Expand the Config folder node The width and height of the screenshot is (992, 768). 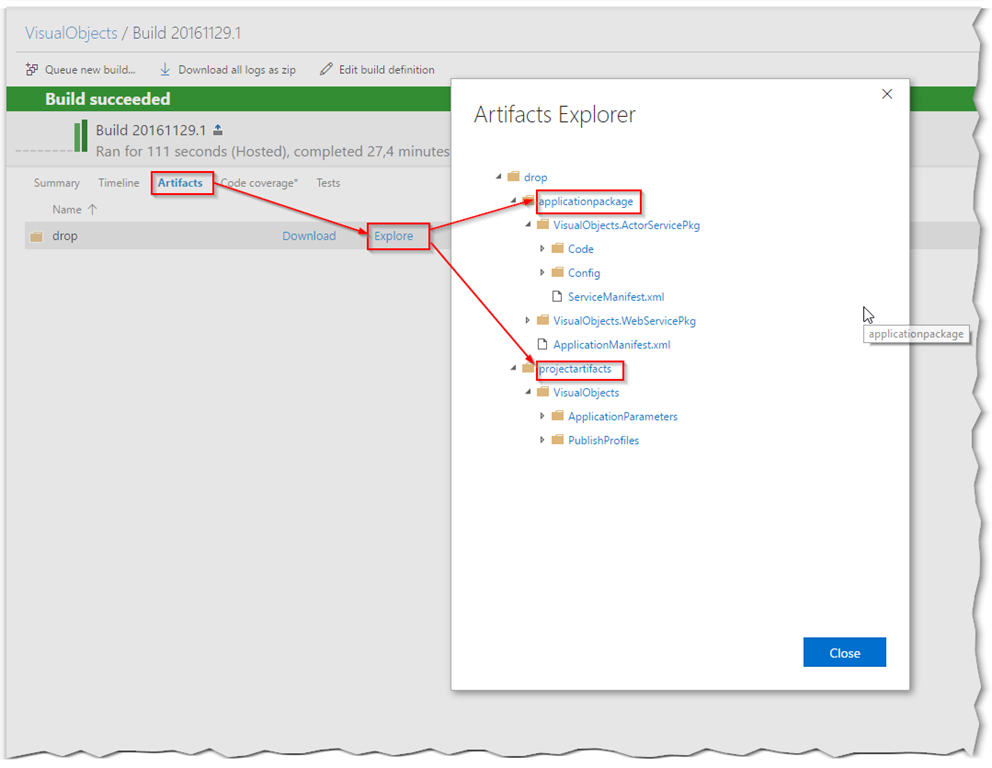[x=542, y=273]
